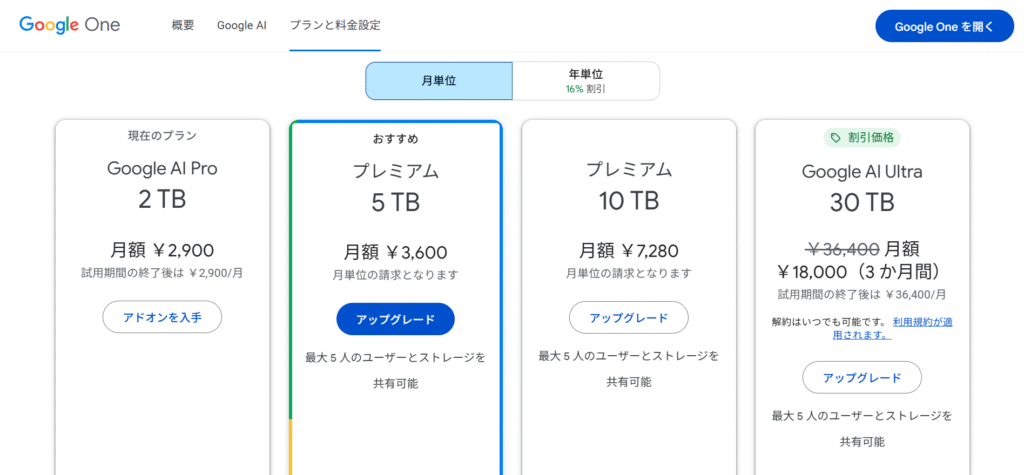This screenshot has width=1024, height=475.
Task: Click the Google AI Pro 2 TB heading
Action: point(162,183)
